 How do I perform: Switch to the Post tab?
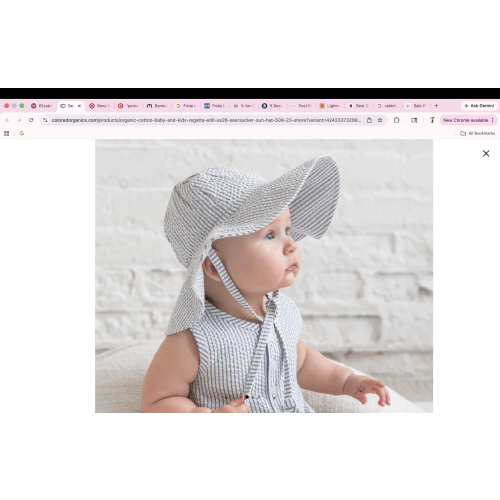301,106
